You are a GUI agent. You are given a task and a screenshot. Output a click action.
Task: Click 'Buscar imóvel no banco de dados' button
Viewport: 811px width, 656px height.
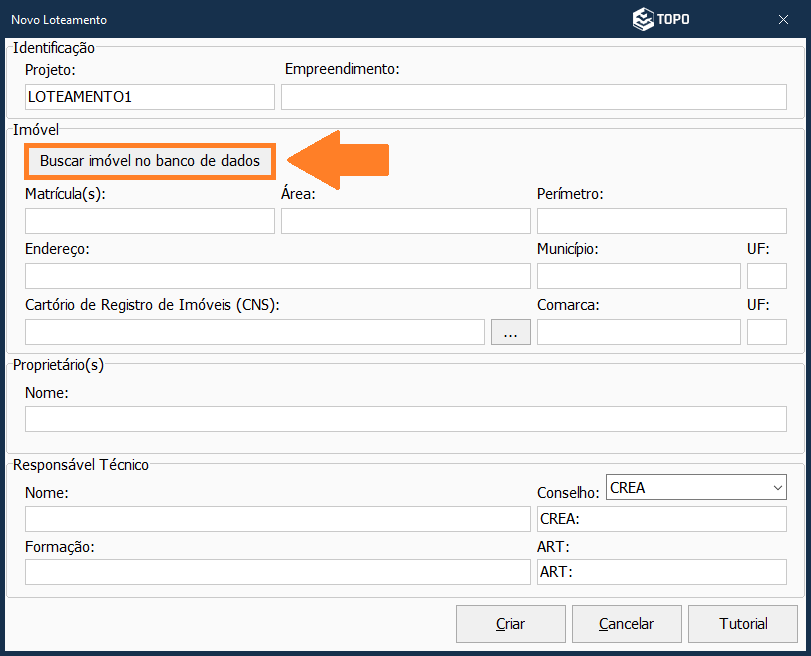pyautogui.click(x=150, y=161)
